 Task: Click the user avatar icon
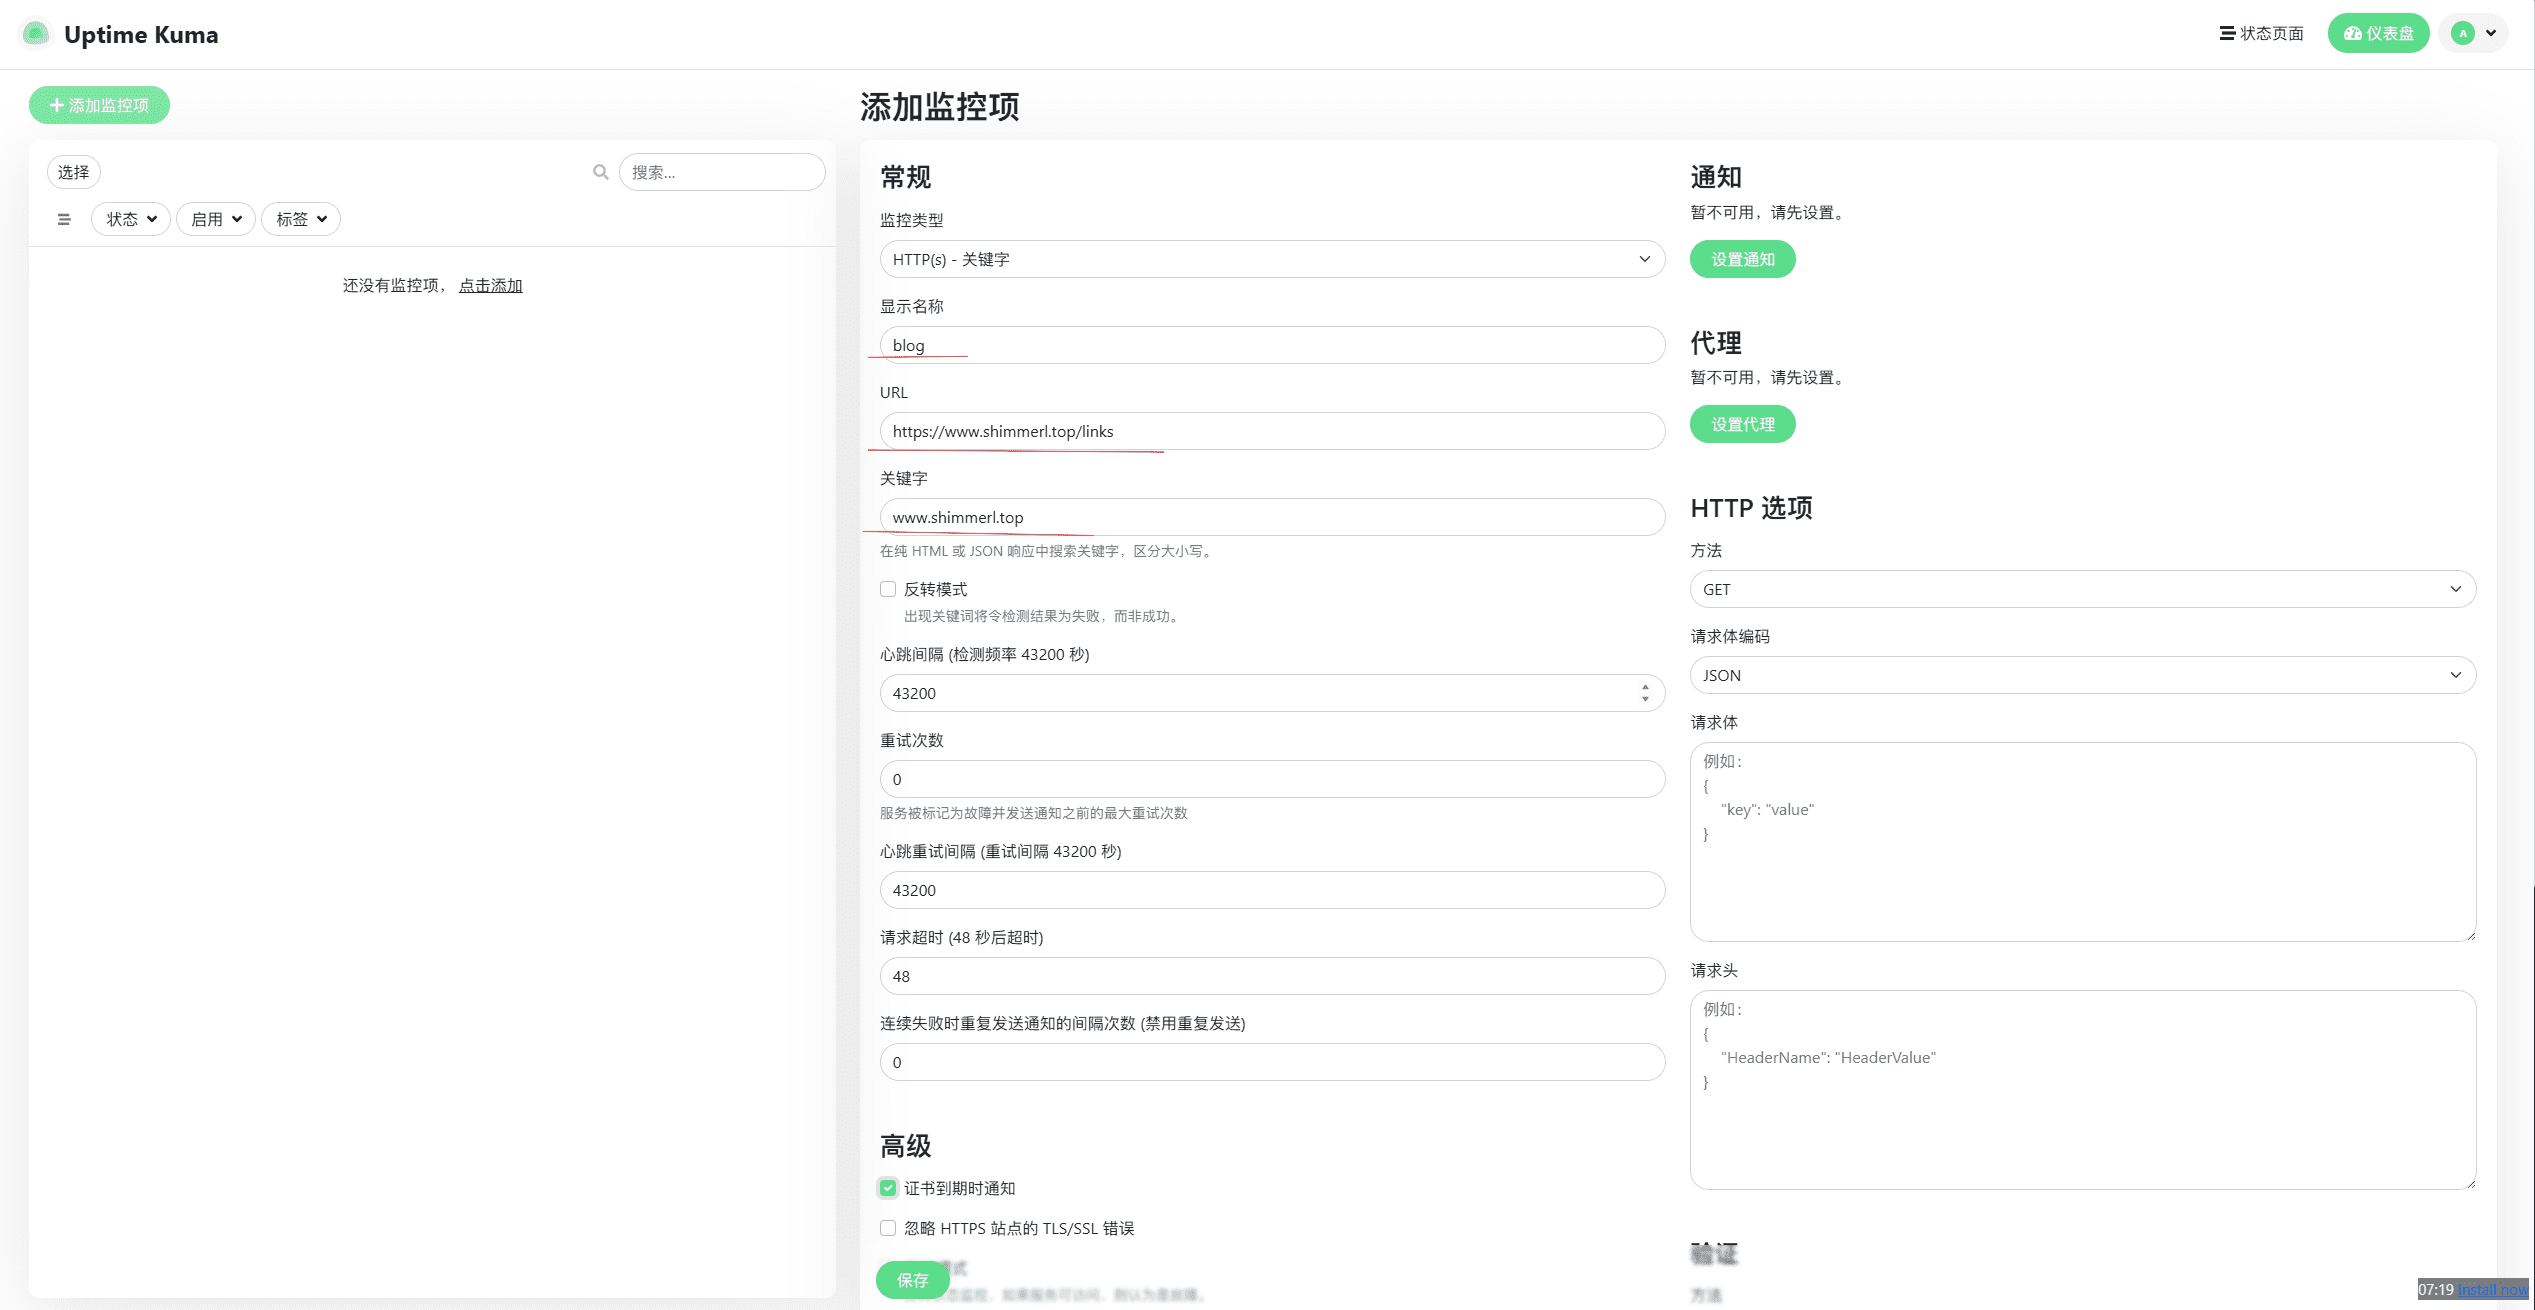pos(2463,34)
